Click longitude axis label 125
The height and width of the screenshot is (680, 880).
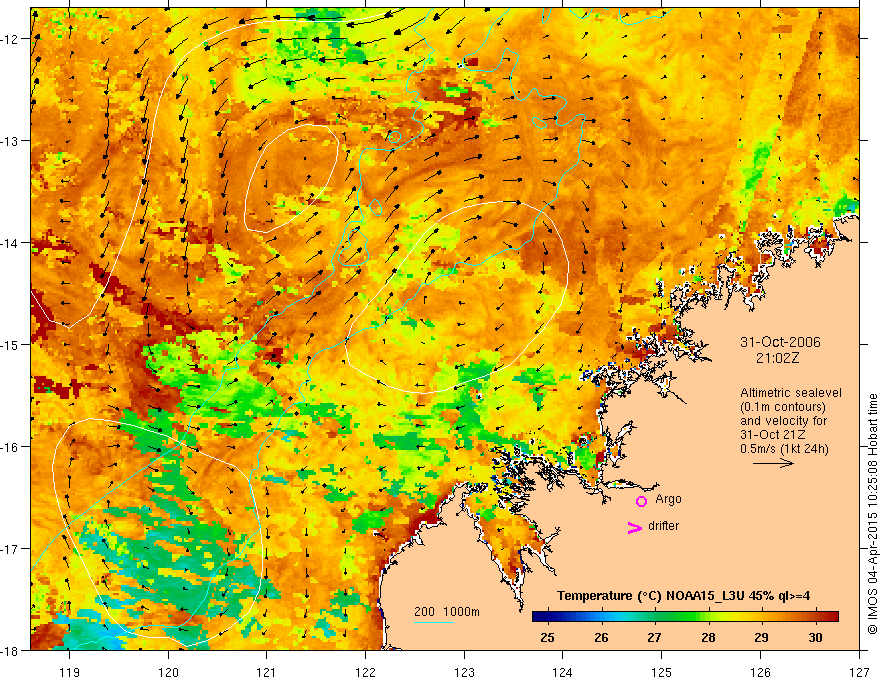coord(661,672)
